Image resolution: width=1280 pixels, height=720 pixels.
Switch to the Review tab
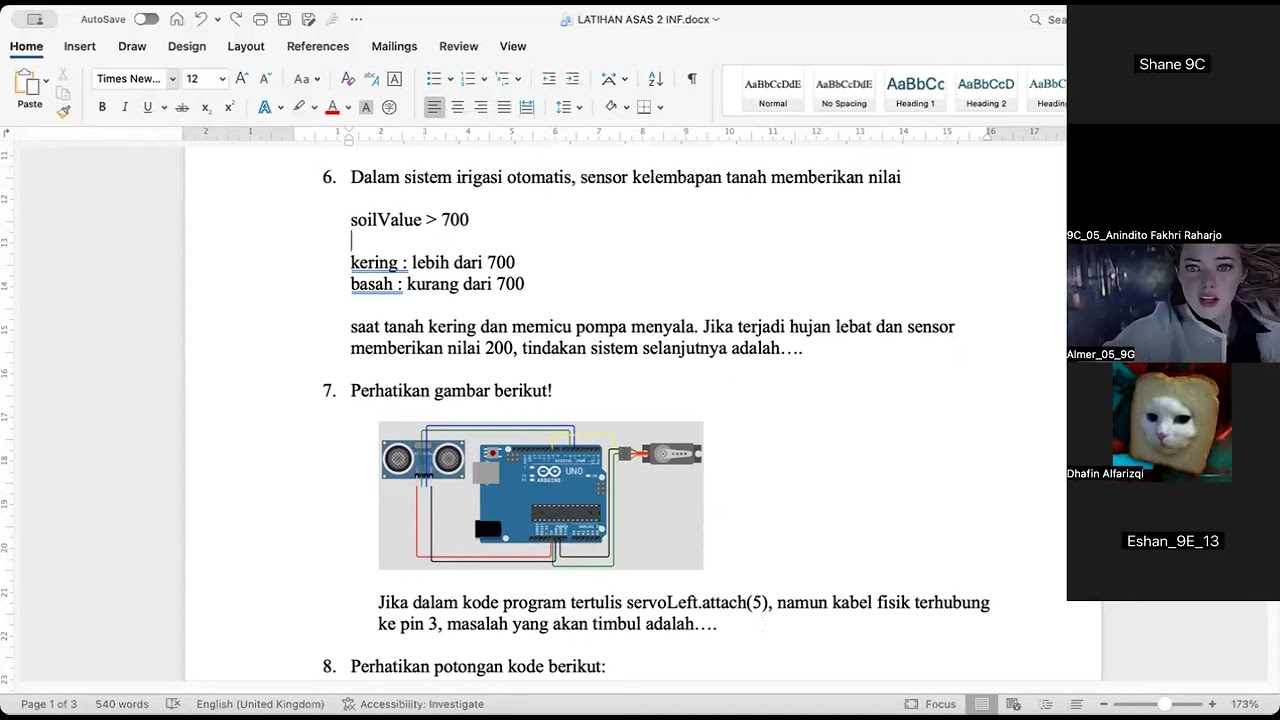coord(459,46)
